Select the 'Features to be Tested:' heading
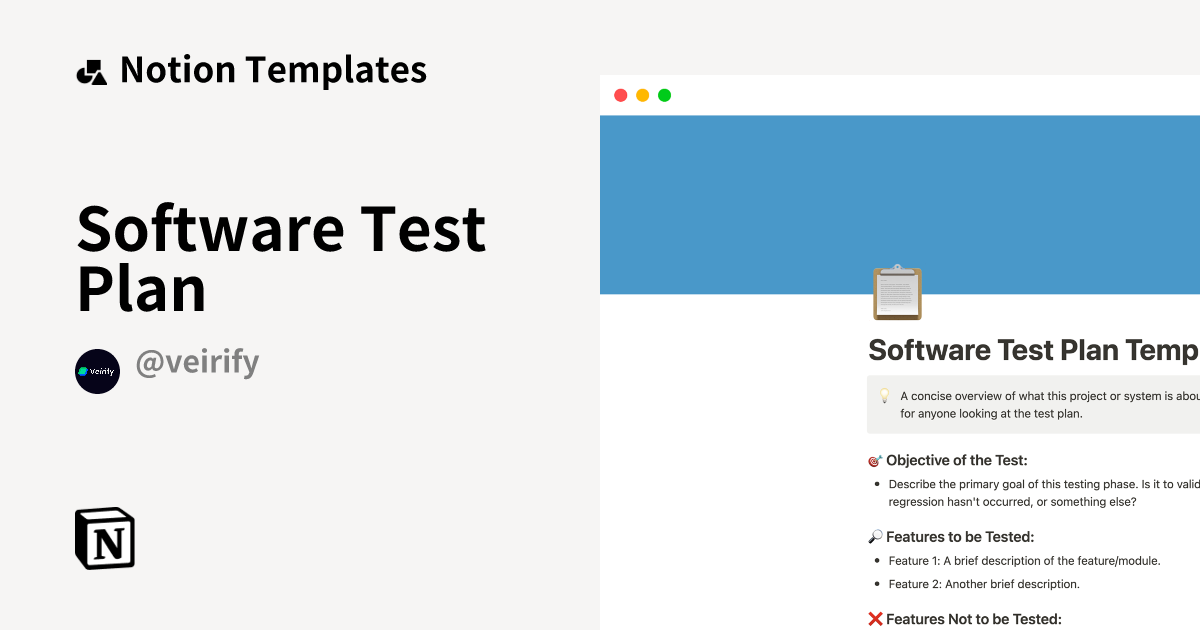The image size is (1200, 630). click(960, 537)
